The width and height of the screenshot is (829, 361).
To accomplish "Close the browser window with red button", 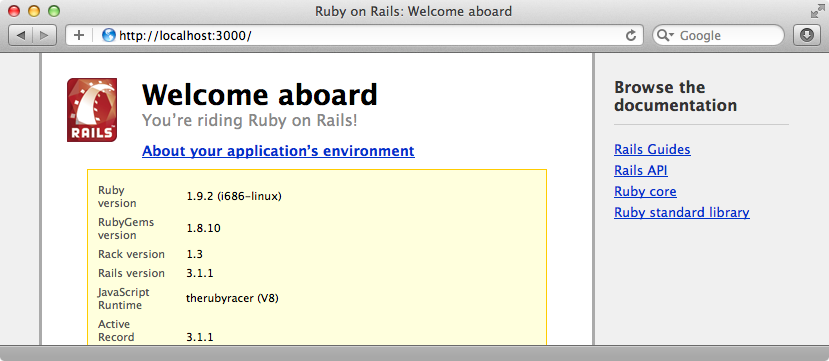I will point(14,11).
